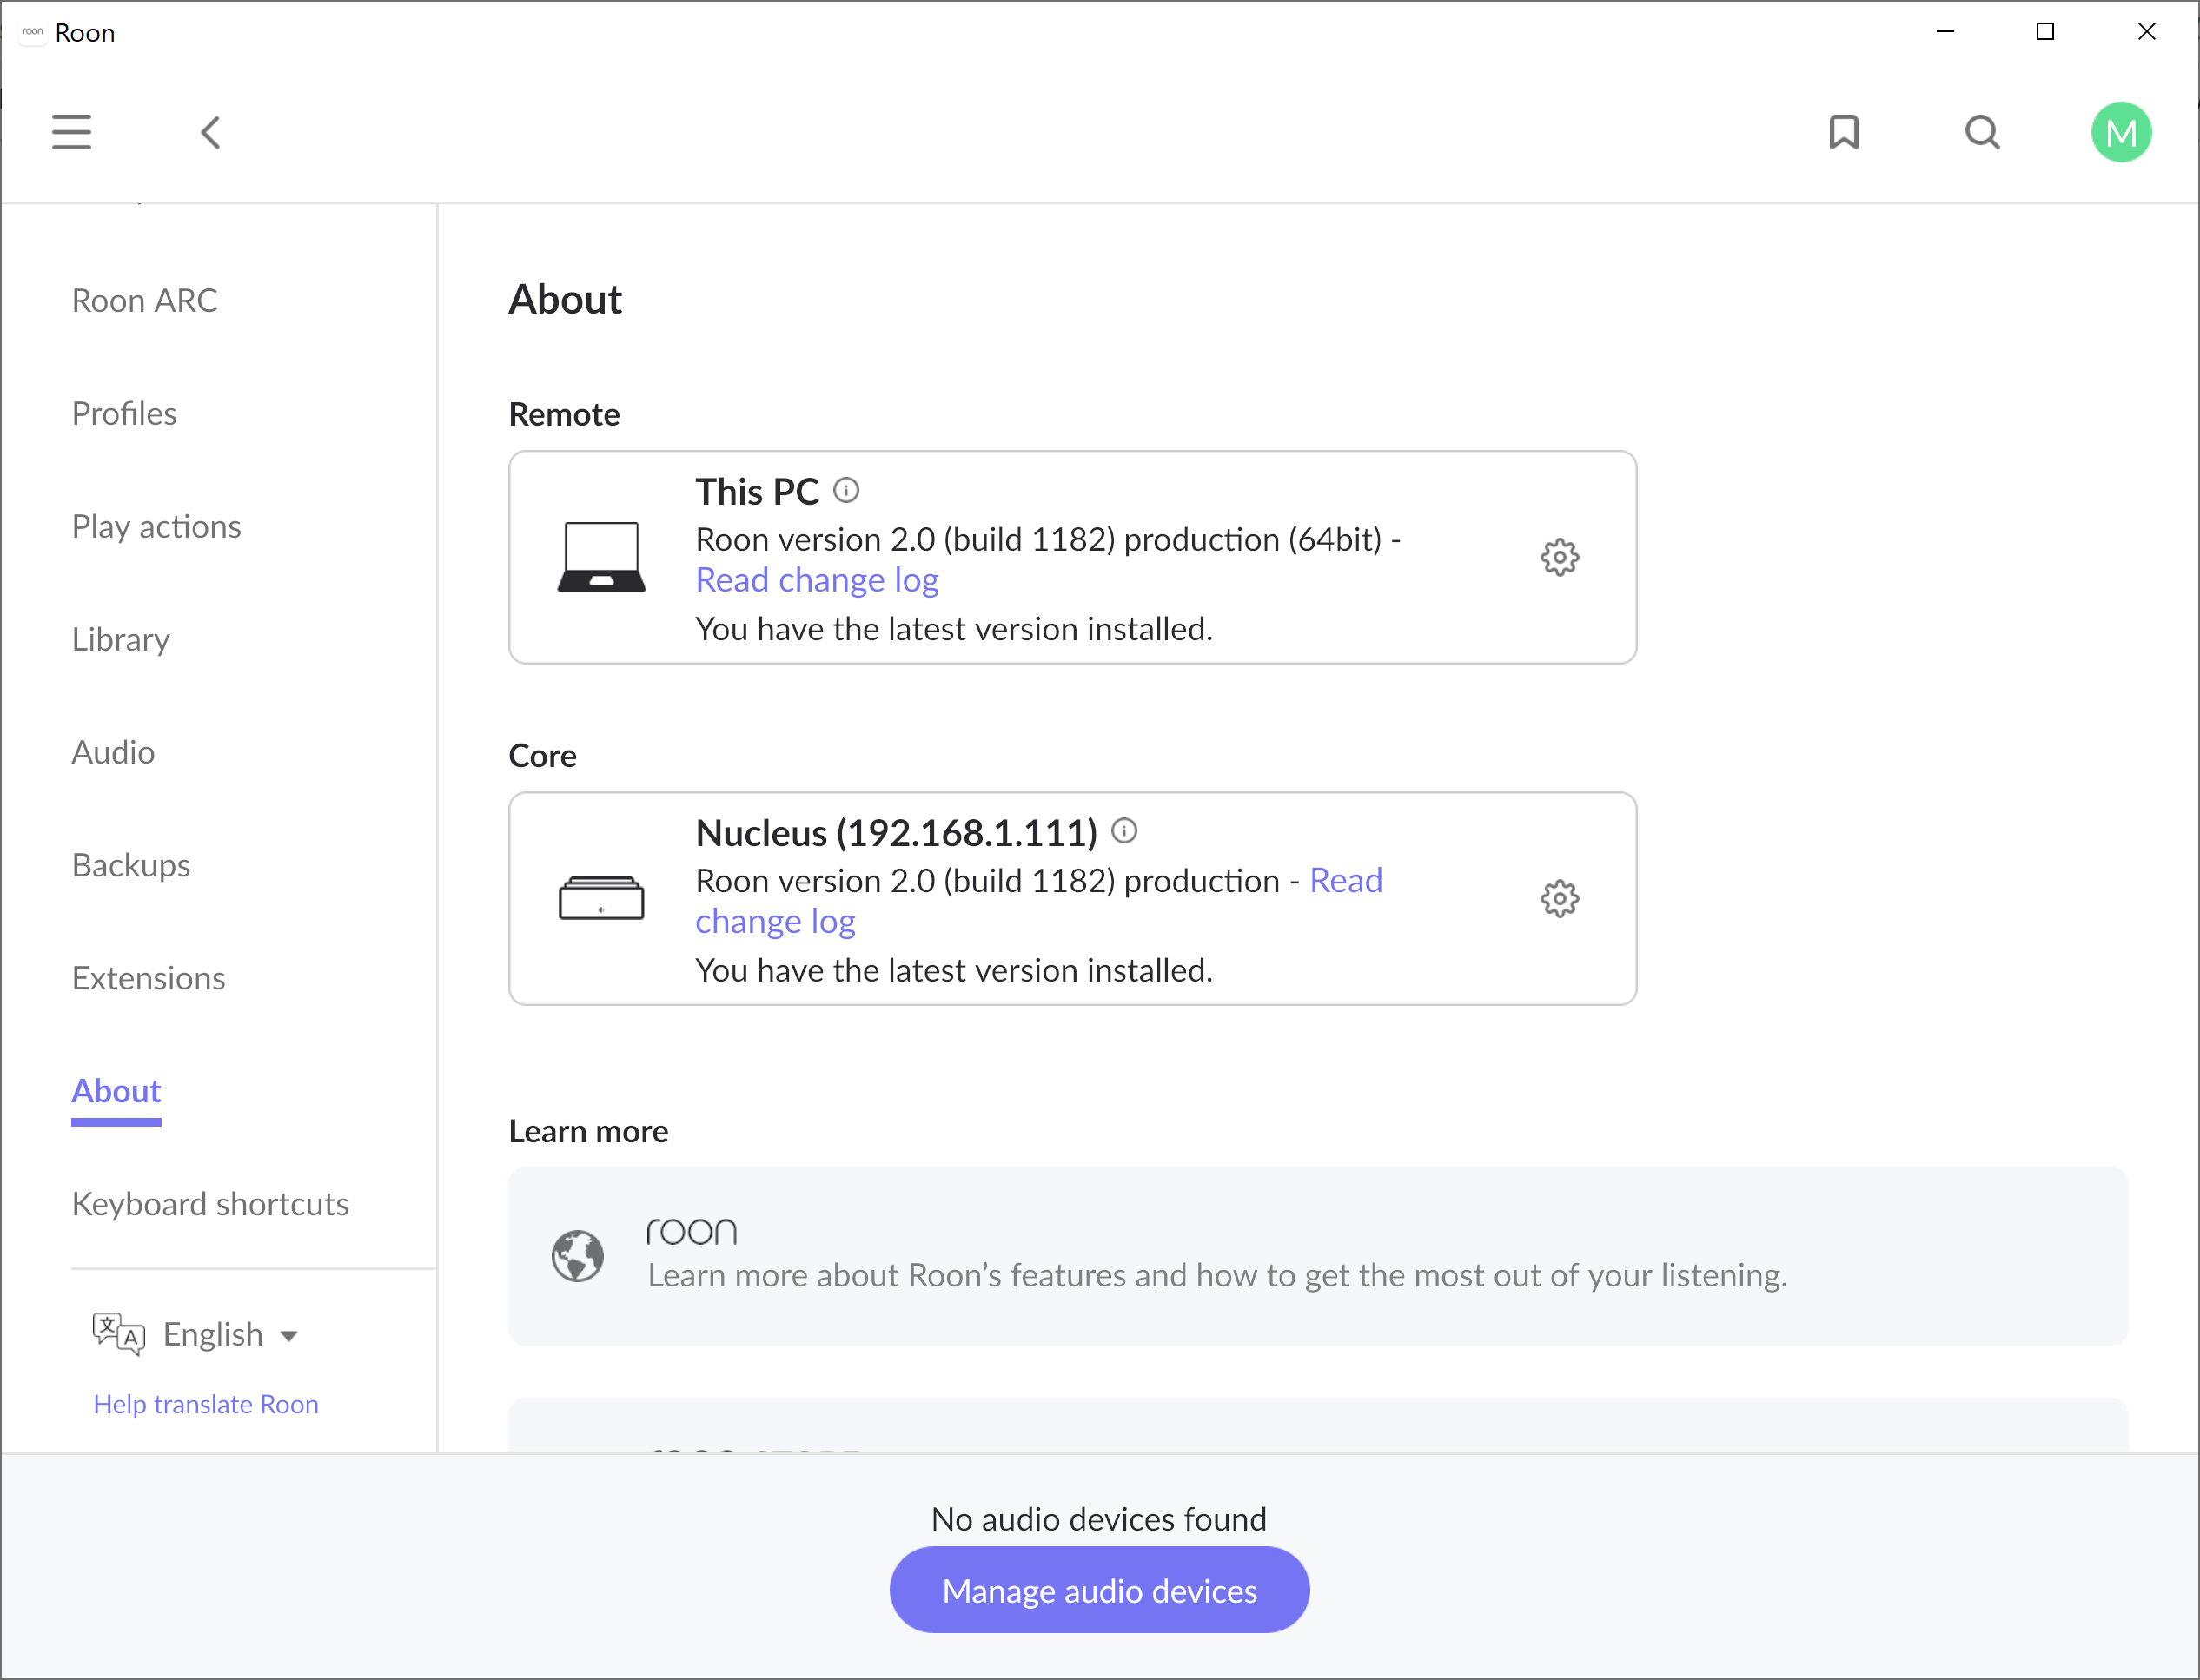Go back using the back arrow
The width and height of the screenshot is (2200, 1680).
coord(210,132)
